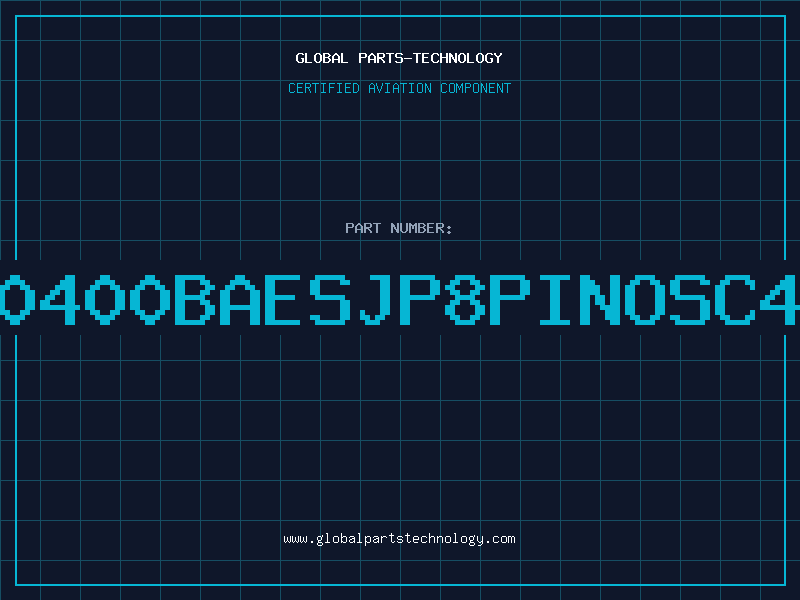
Task: Select the CERTIFIED AVIATION COMPONENT subtitle
Action: (x=399, y=88)
